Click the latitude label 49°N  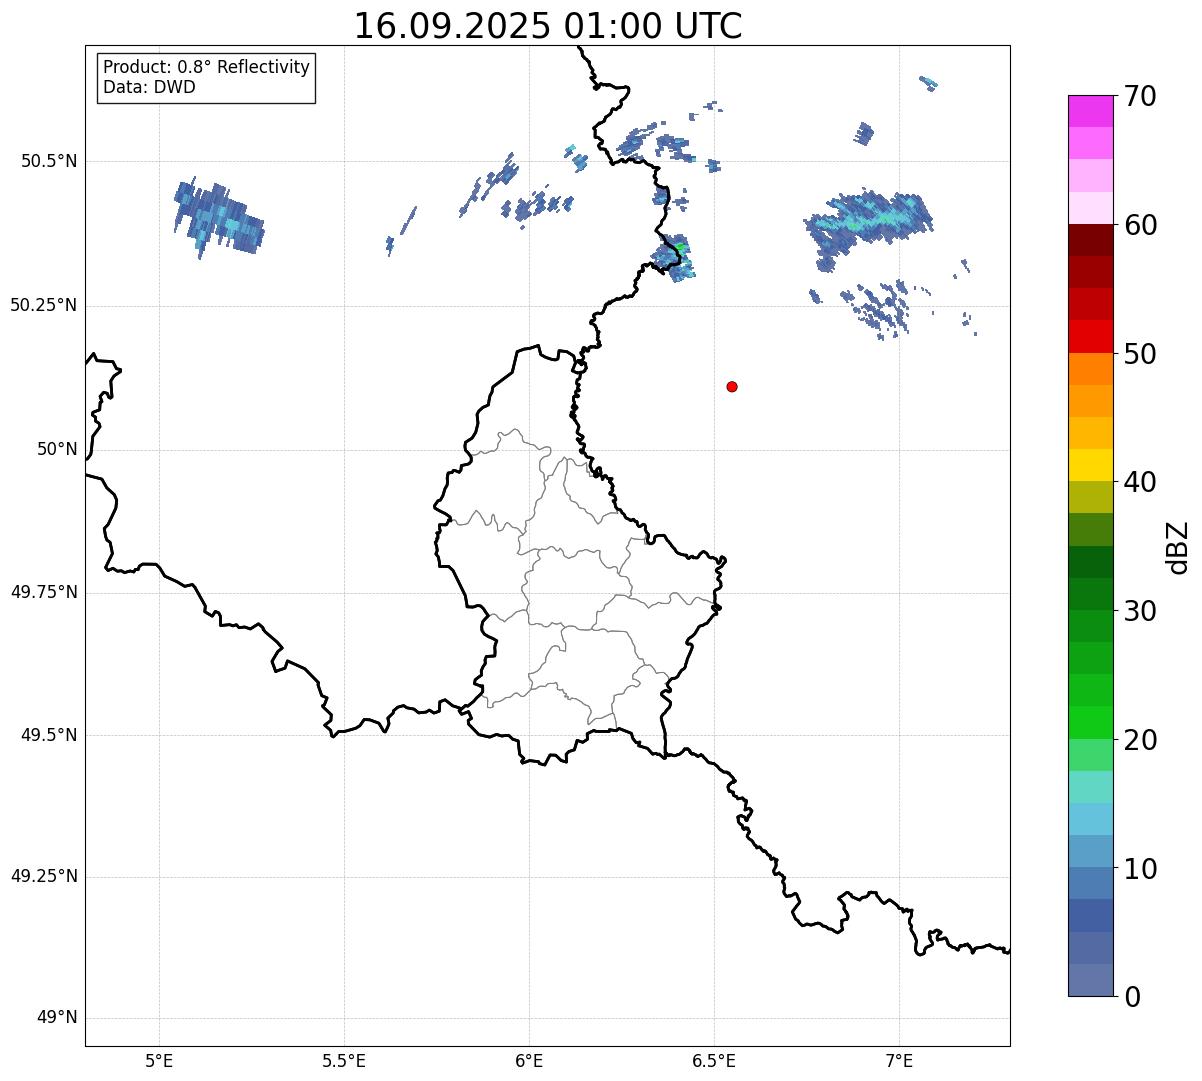[57, 1018]
